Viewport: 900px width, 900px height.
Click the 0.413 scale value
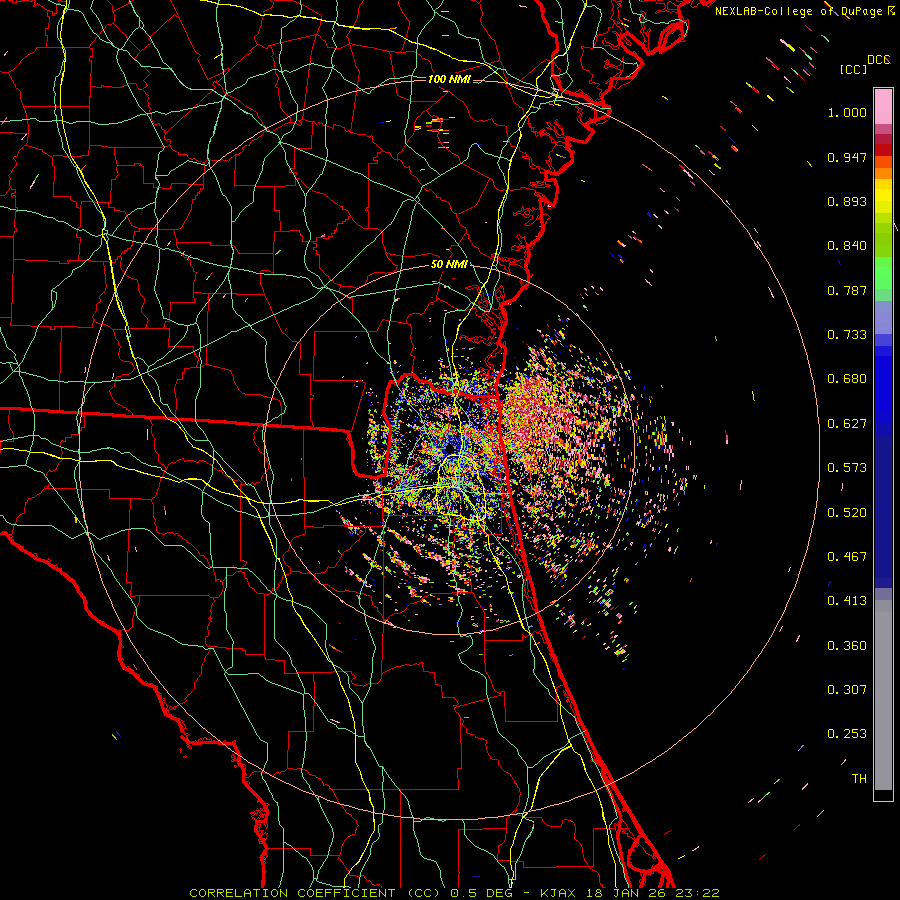coord(847,601)
